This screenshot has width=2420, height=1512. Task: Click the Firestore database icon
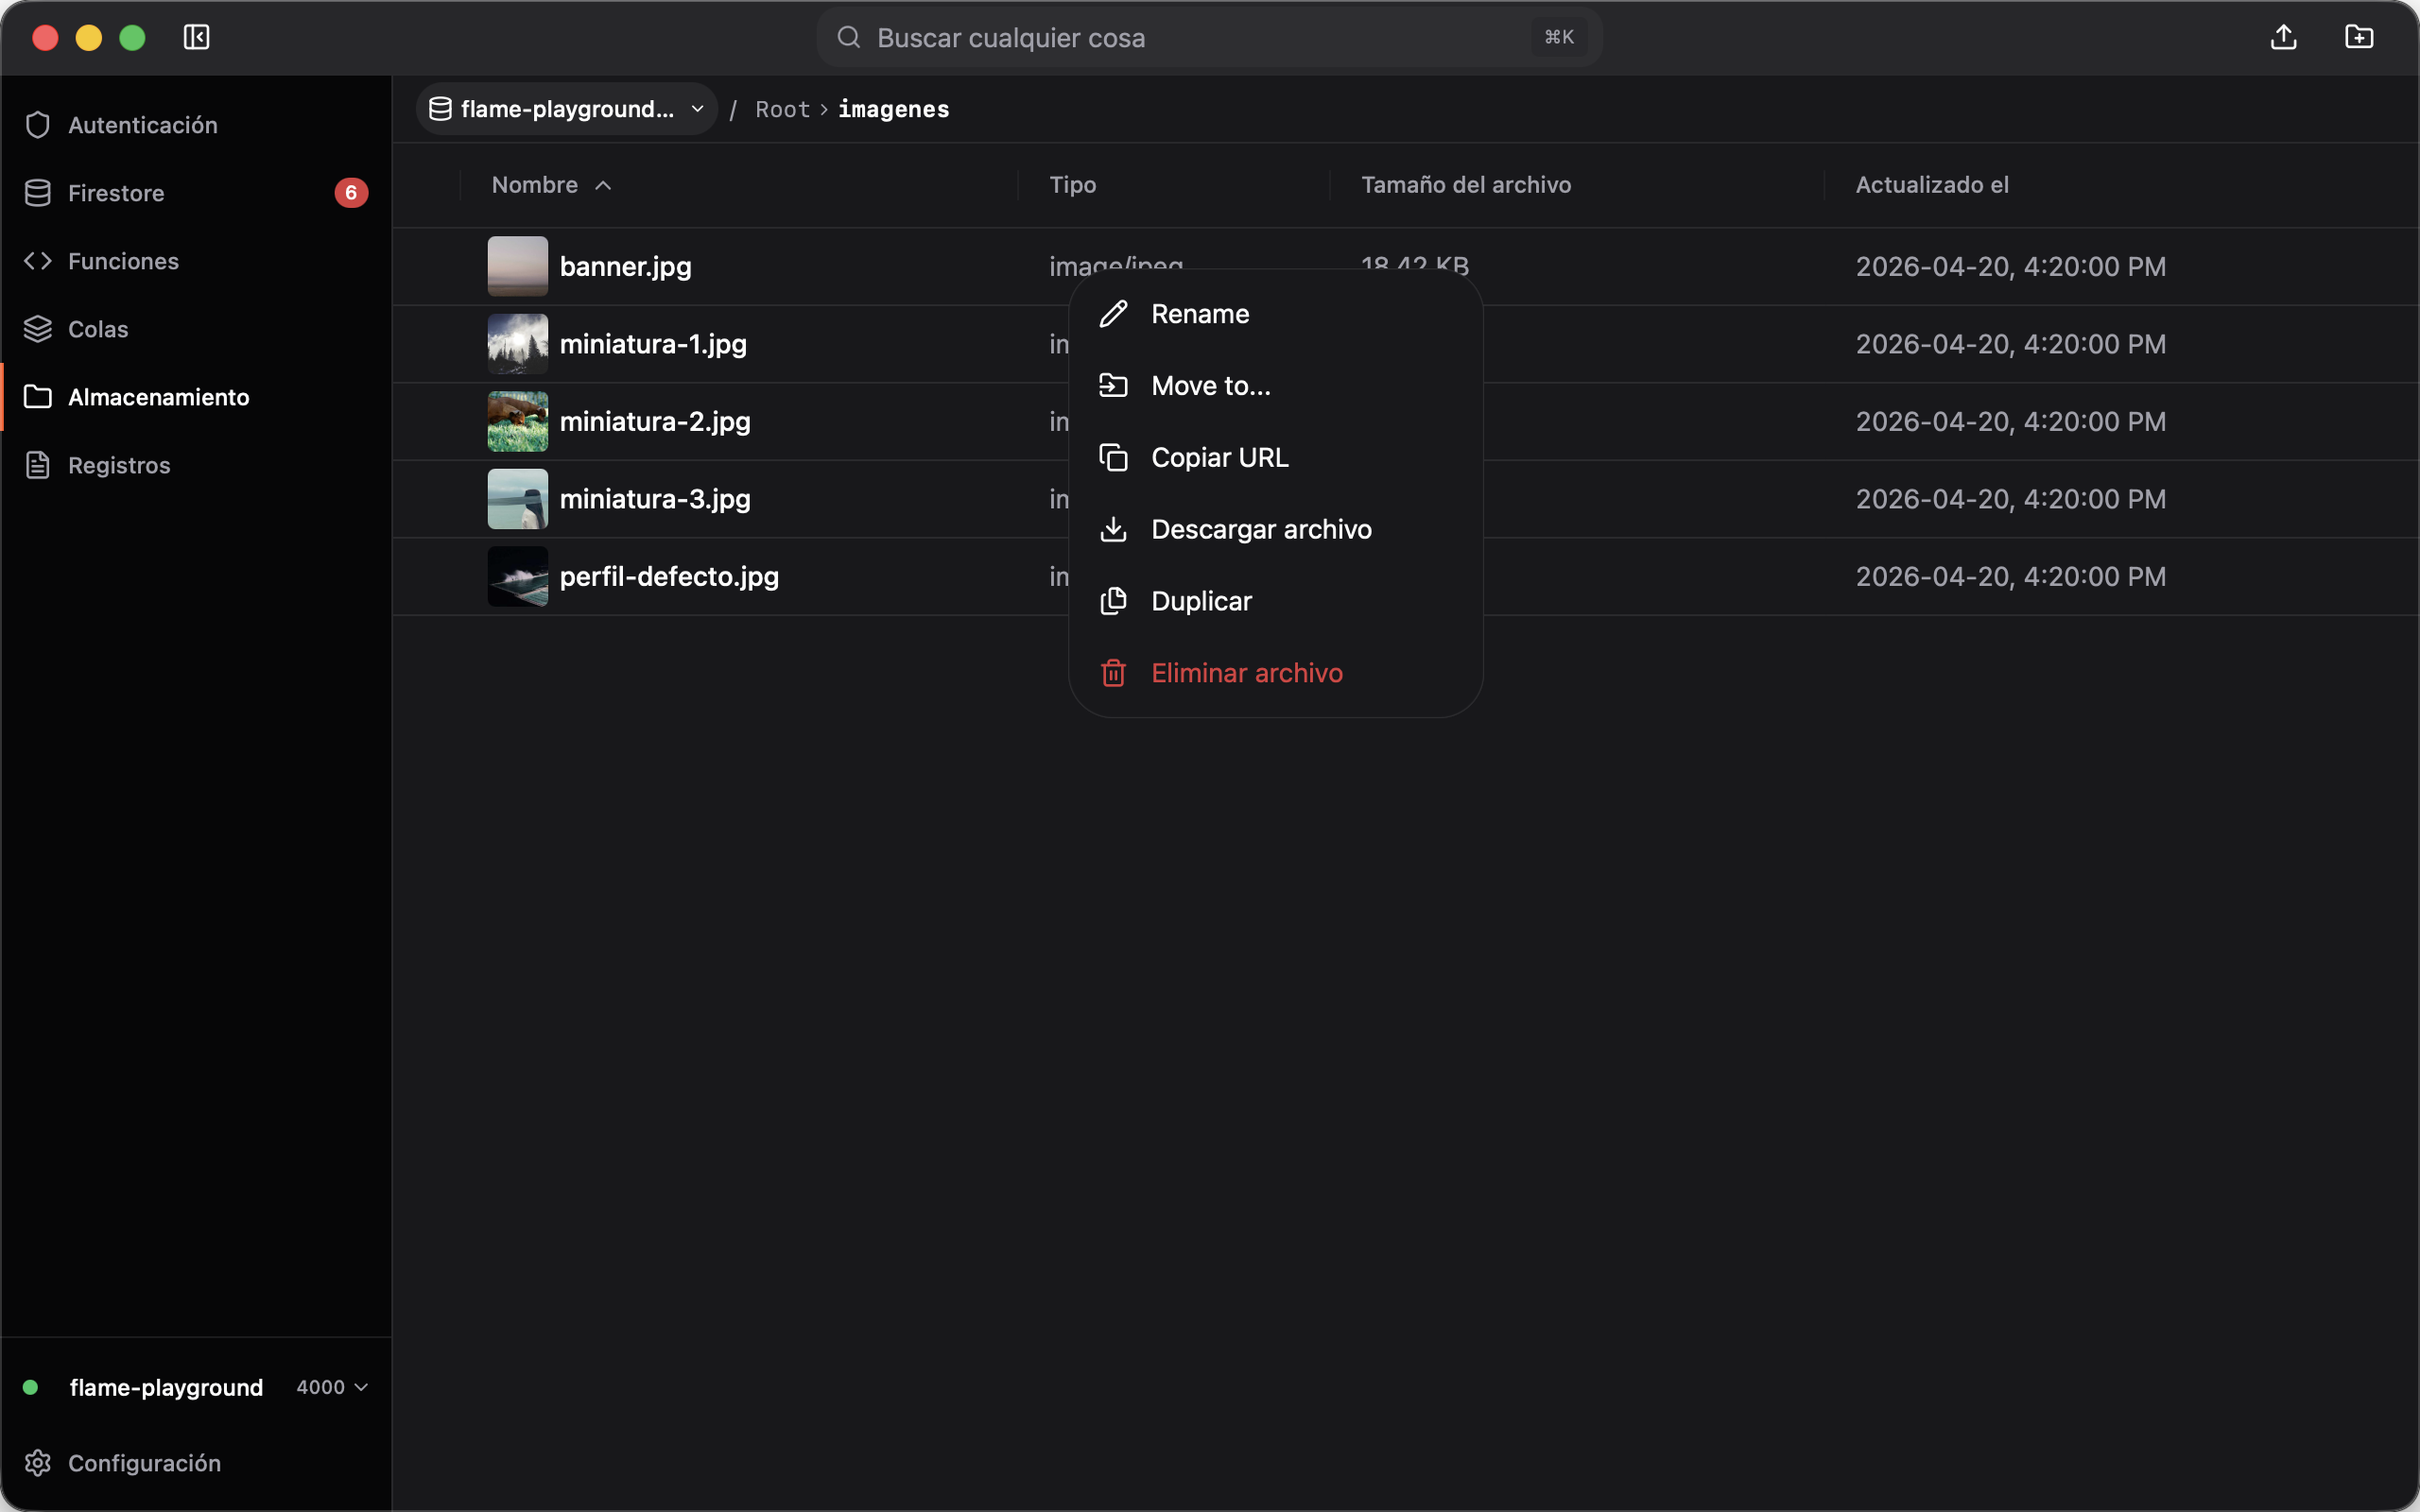38,193
